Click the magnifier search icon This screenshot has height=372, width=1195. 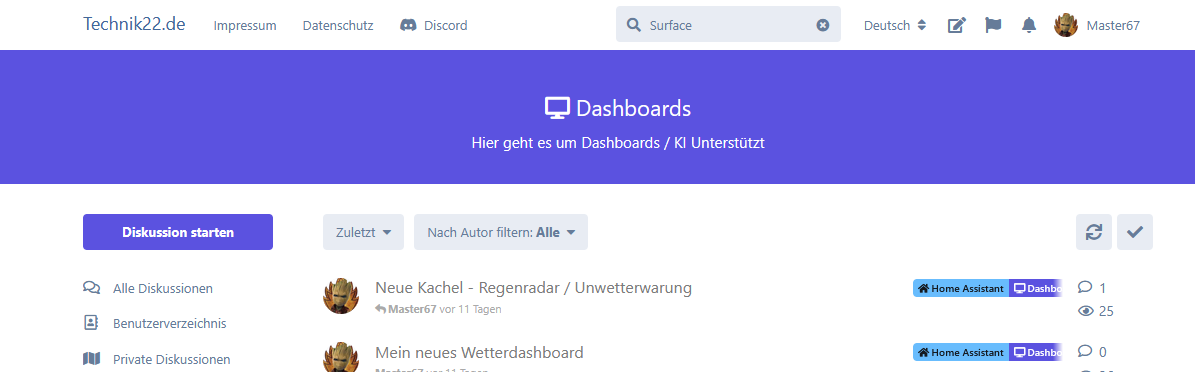633,25
